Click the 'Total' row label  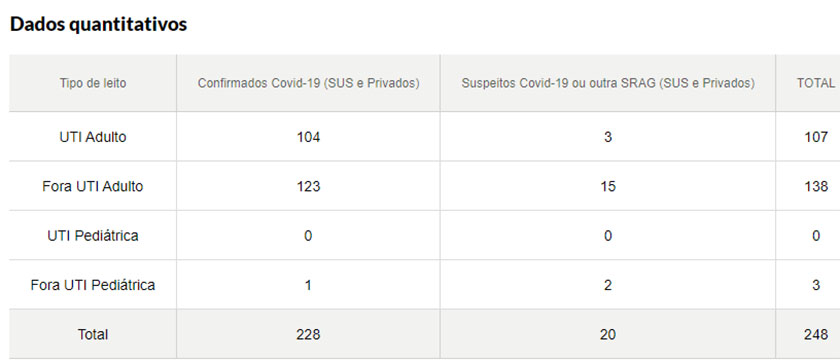click(93, 335)
